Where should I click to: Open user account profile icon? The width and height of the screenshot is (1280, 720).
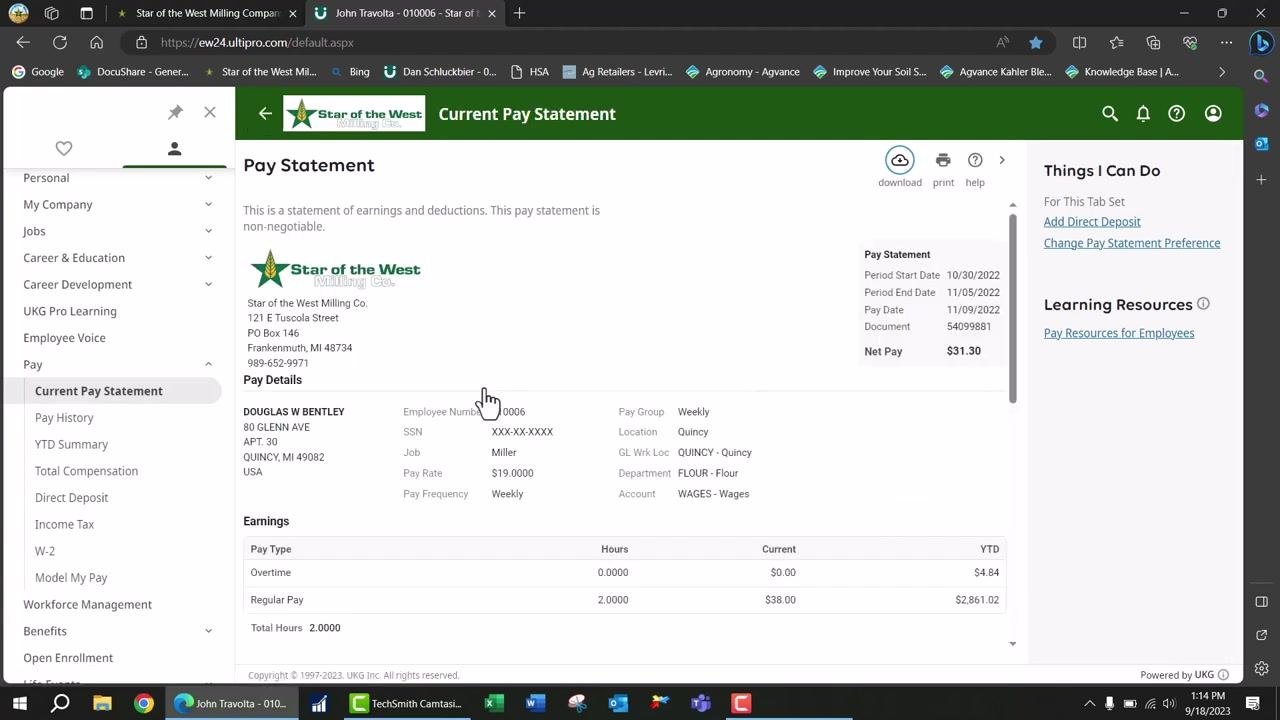[x=1213, y=114]
